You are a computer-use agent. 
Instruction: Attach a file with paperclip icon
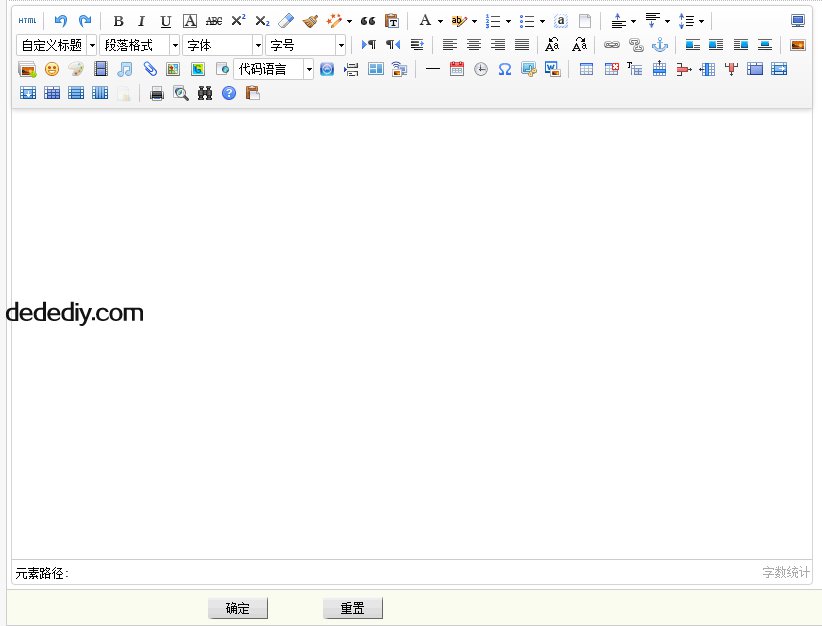(x=149, y=69)
